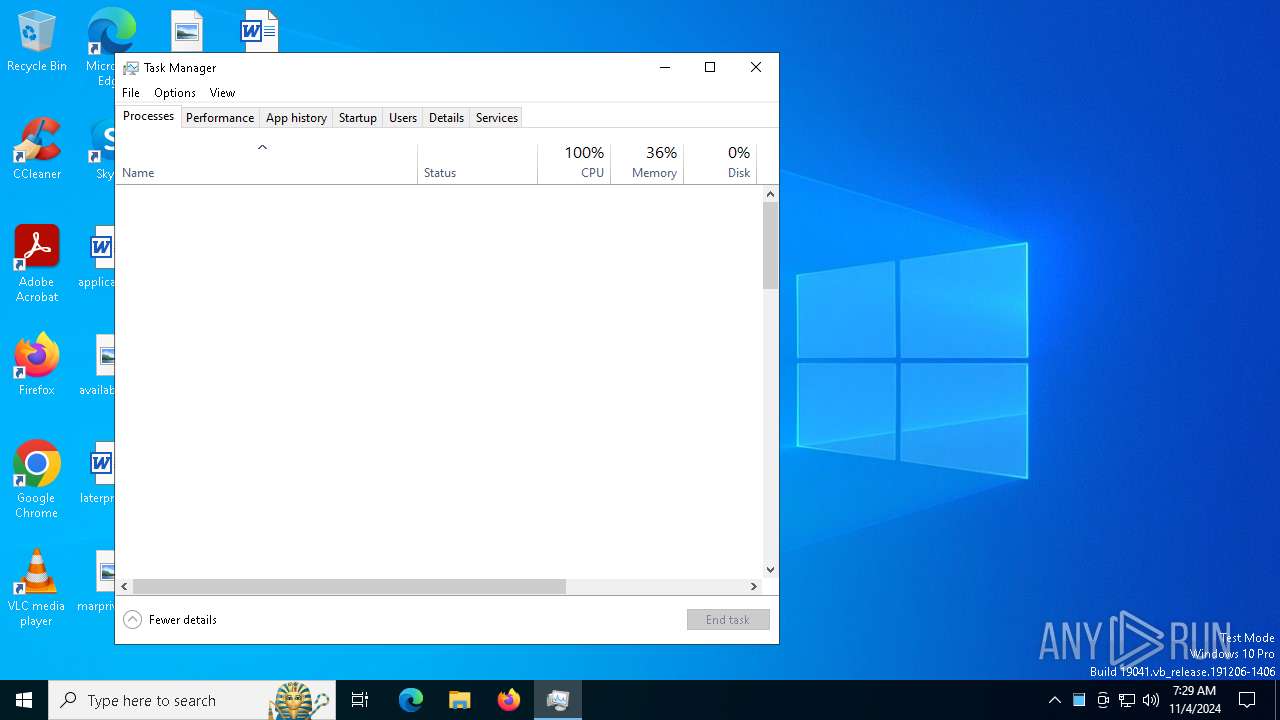1280x720 pixels.
Task: Click the vertical scrollbar thumb
Action: coord(770,246)
